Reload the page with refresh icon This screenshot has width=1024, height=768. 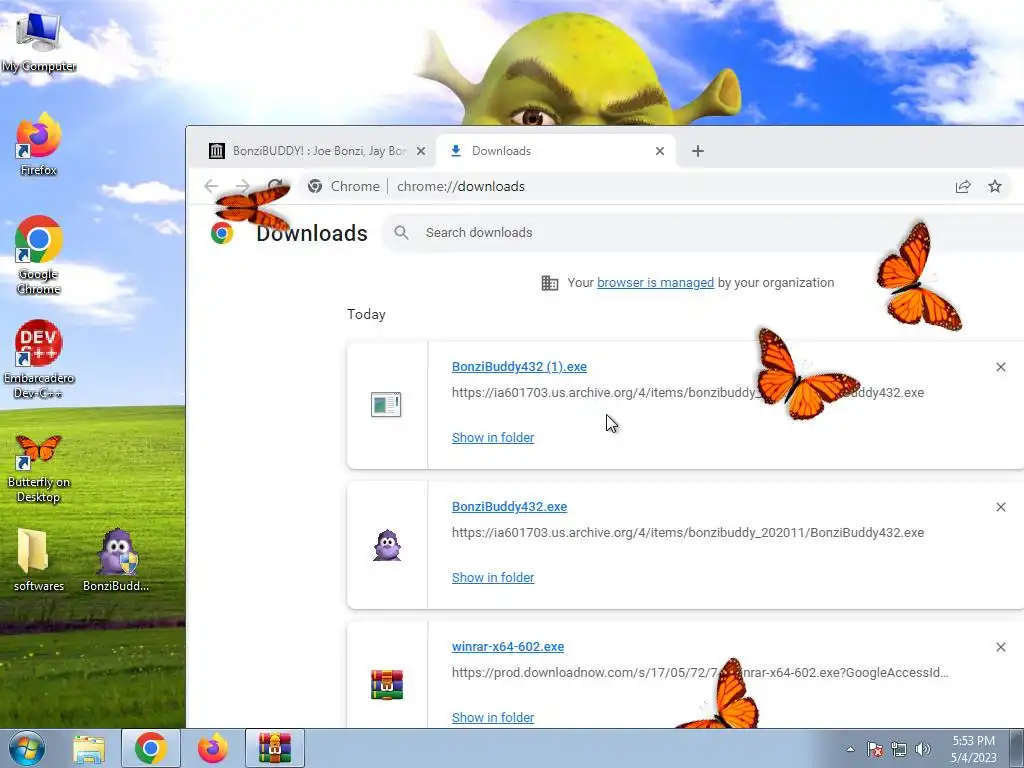click(275, 186)
